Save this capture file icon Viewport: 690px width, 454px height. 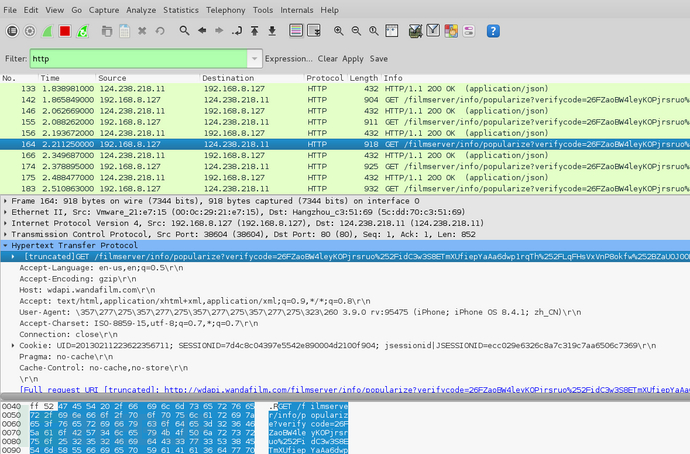click(125, 31)
